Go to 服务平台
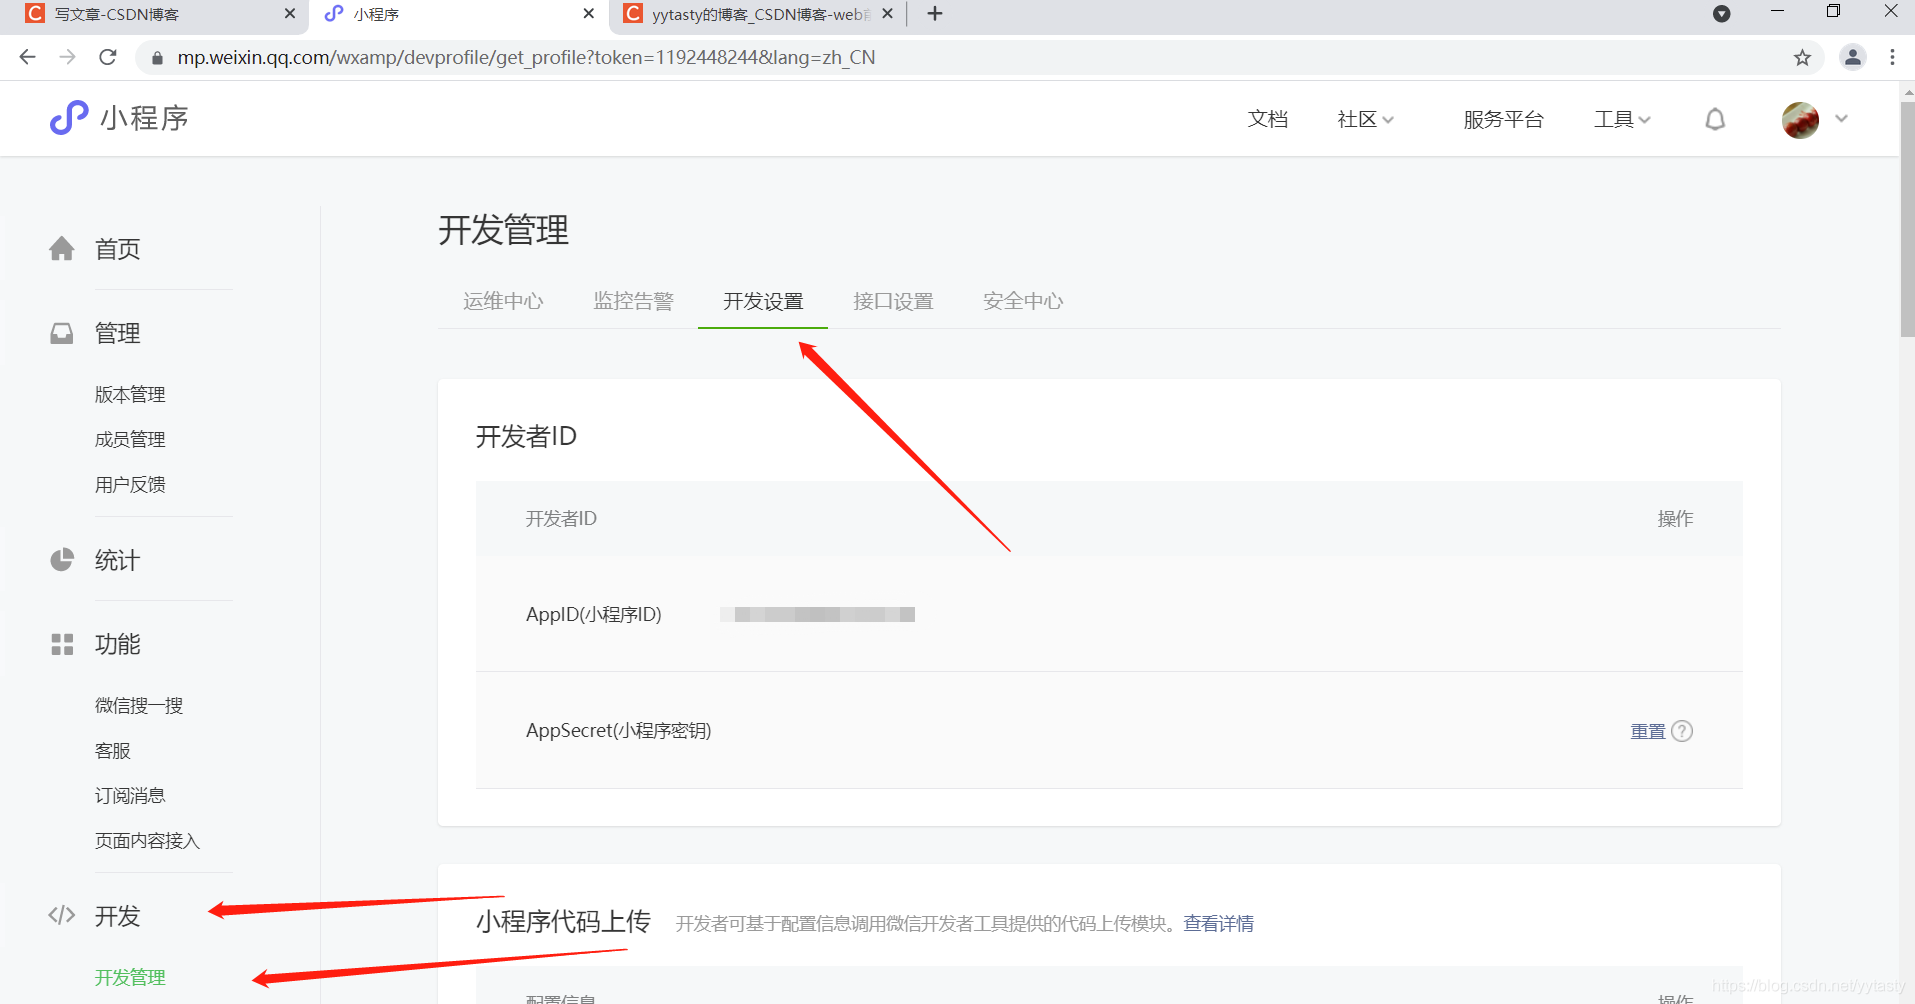Screen dimensions: 1915x1004 click(1503, 120)
